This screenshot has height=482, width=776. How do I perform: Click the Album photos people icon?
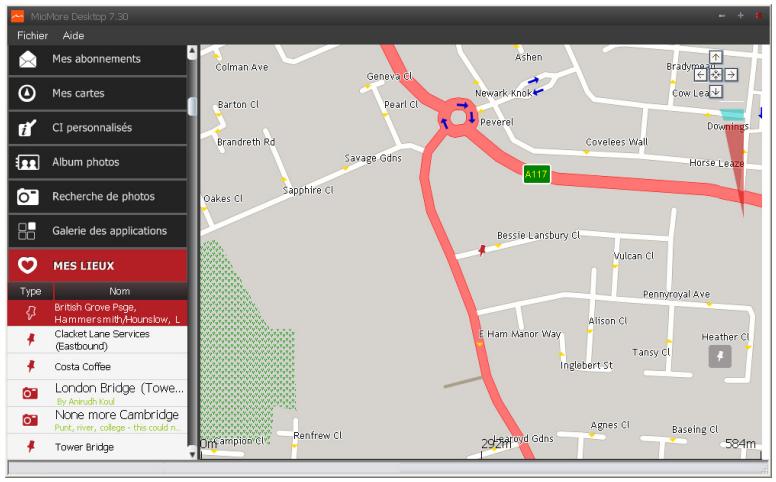click(x=28, y=162)
